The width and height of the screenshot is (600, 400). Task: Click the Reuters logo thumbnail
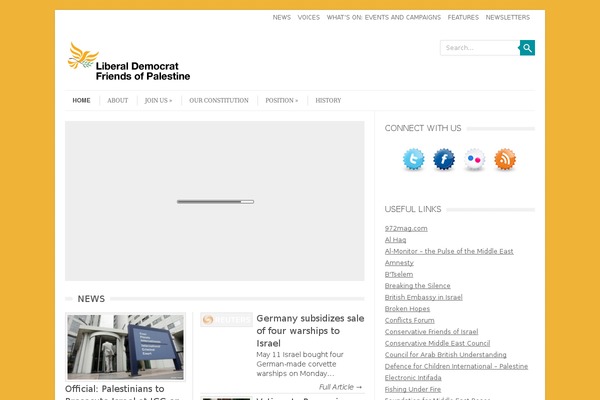coord(227,319)
